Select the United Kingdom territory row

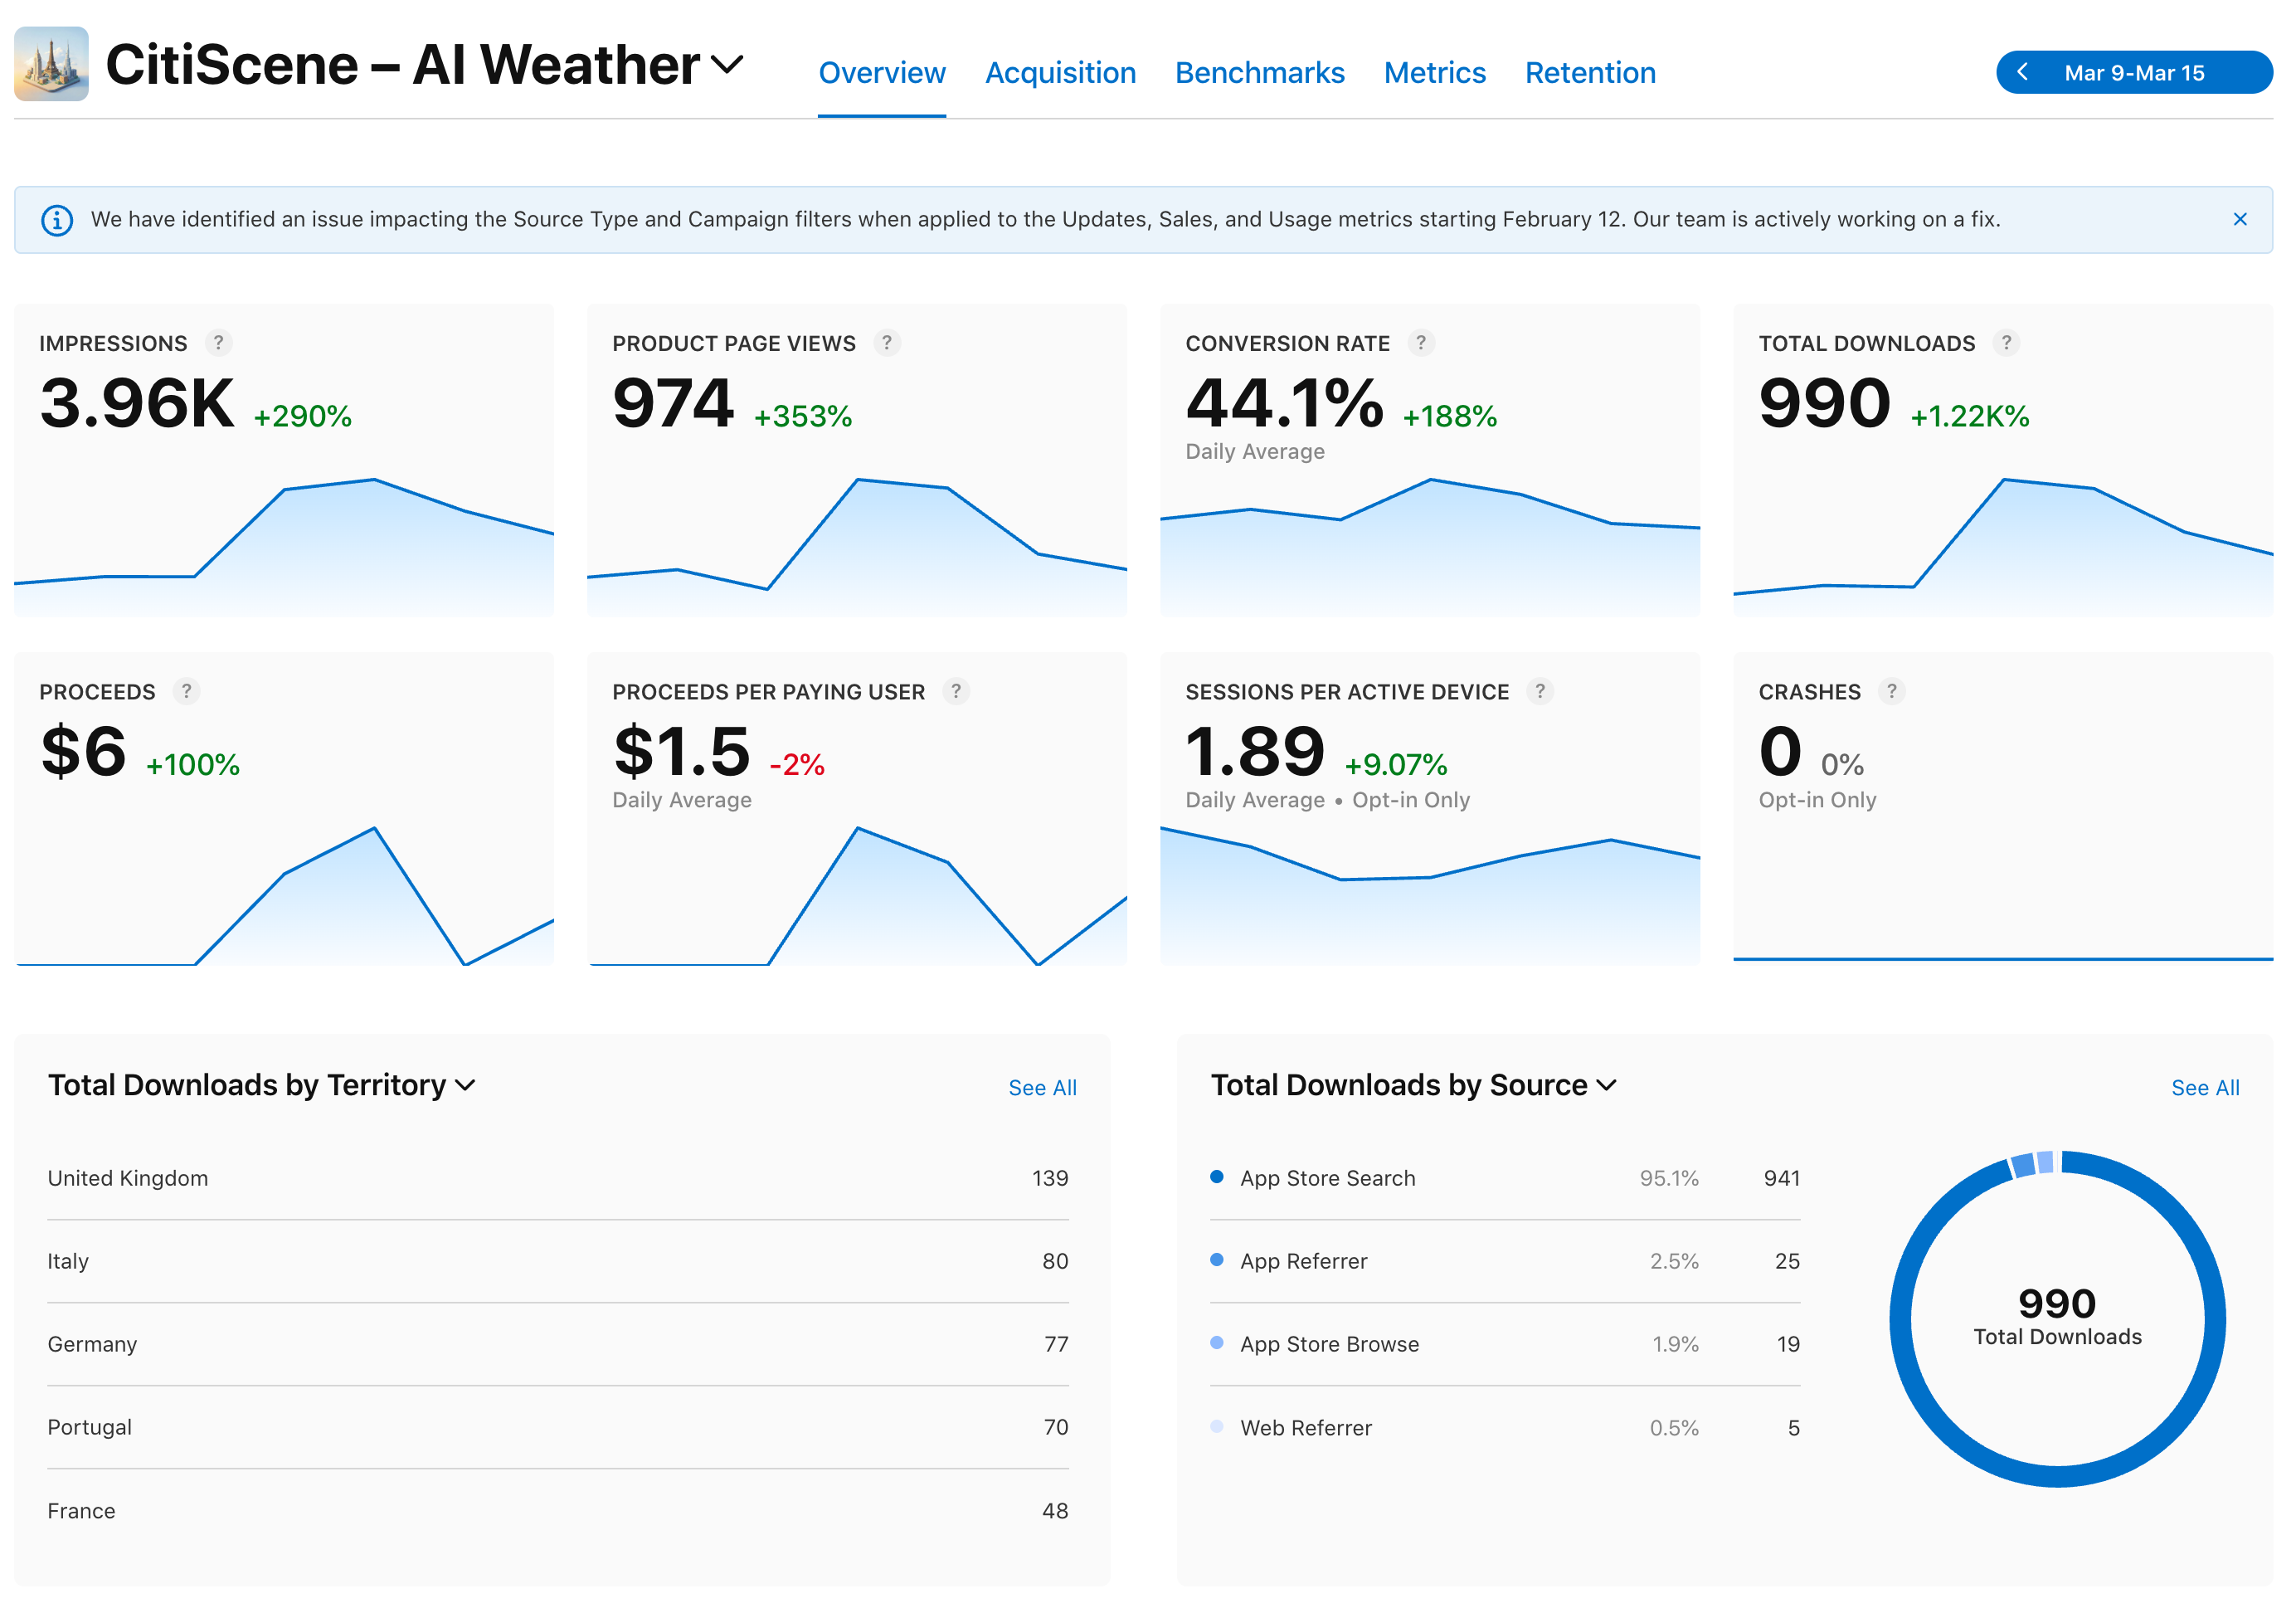[557, 1178]
